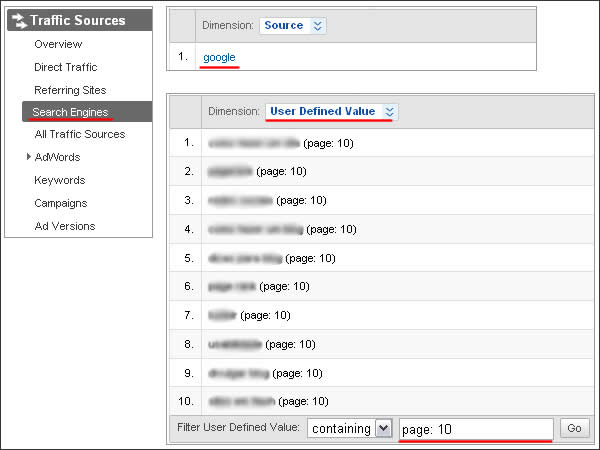The image size is (600, 450).
Task: Open the AdWords report
Action: 57,157
